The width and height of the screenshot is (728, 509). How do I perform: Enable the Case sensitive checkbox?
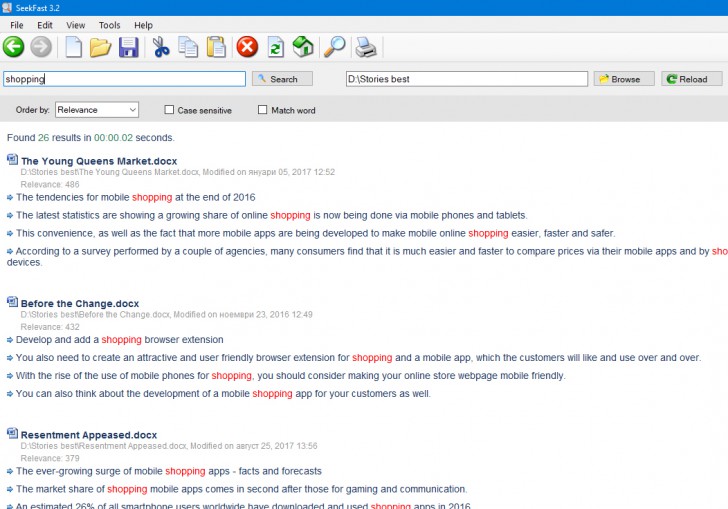(169, 110)
